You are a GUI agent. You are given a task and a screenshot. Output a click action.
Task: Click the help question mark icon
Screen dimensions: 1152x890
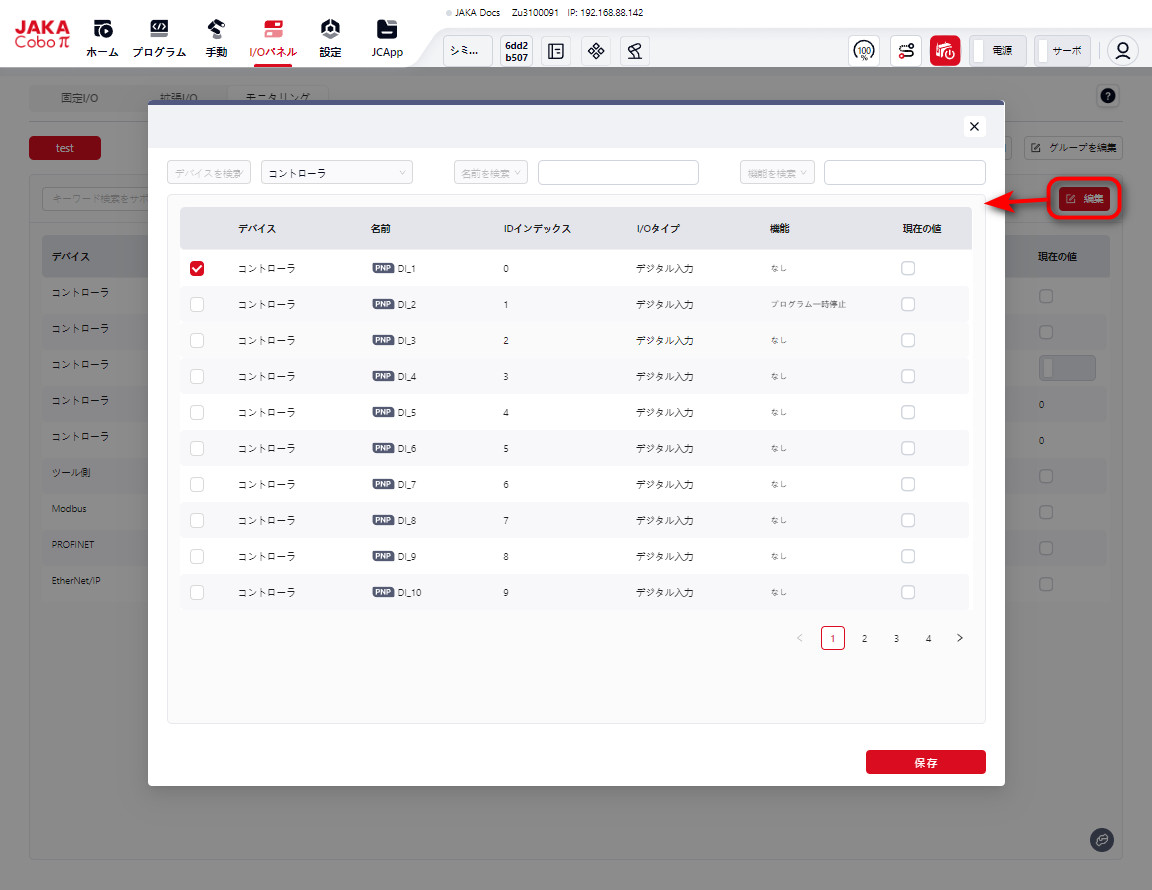1107,96
